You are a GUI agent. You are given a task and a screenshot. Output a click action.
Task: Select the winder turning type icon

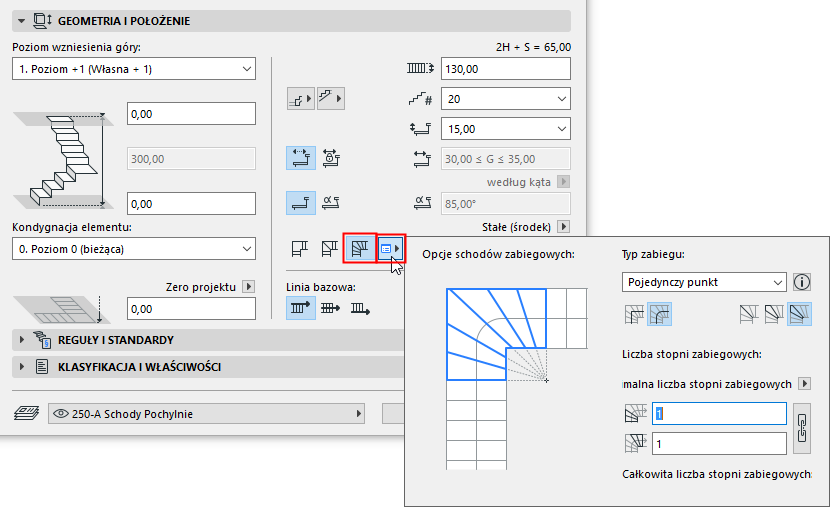360,247
